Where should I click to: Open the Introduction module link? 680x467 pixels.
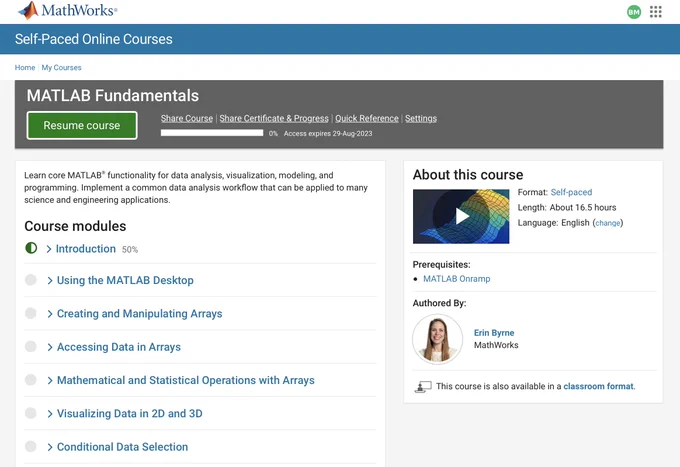[x=86, y=249]
